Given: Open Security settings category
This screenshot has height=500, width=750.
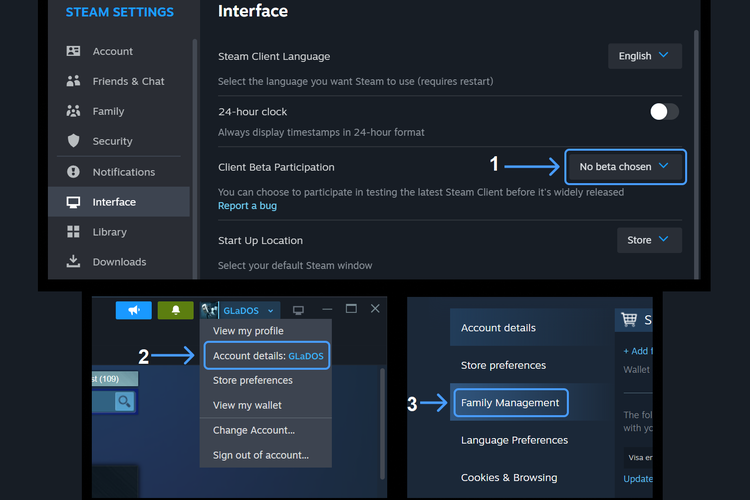Looking at the screenshot, I should coord(119,141).
